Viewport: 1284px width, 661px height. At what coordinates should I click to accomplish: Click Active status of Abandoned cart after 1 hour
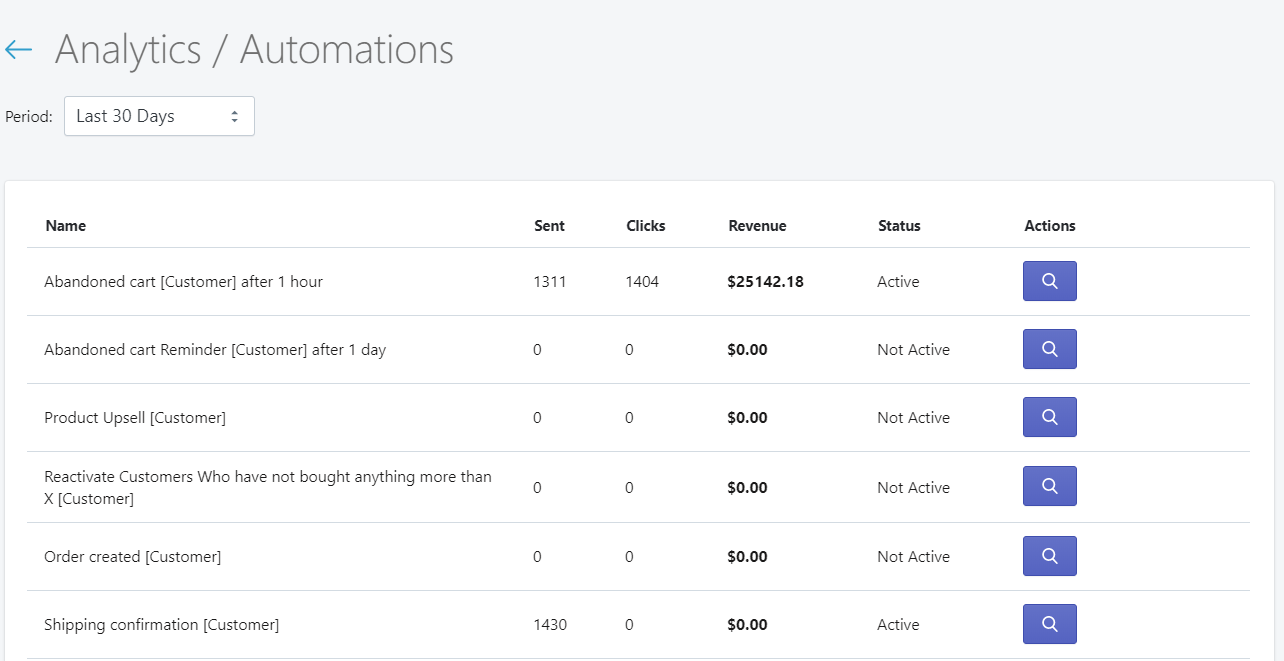[898, 282]
